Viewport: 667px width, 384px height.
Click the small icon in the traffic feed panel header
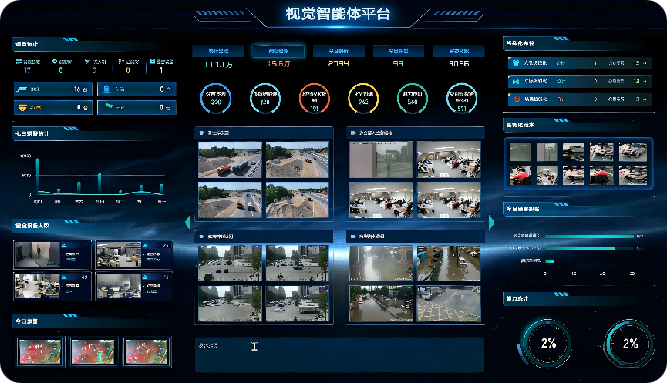(202, 236)
